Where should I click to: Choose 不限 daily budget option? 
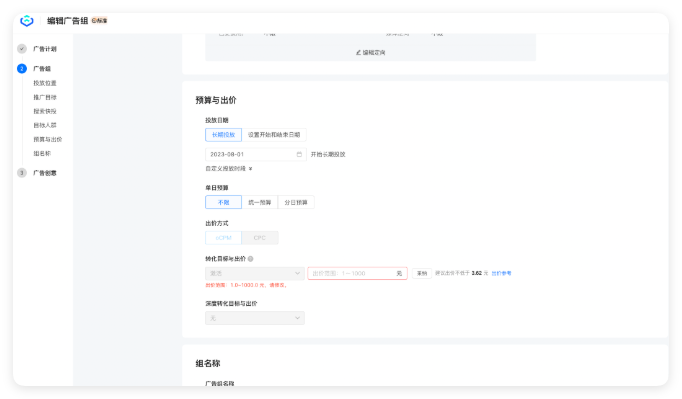(x=223, y=202)
